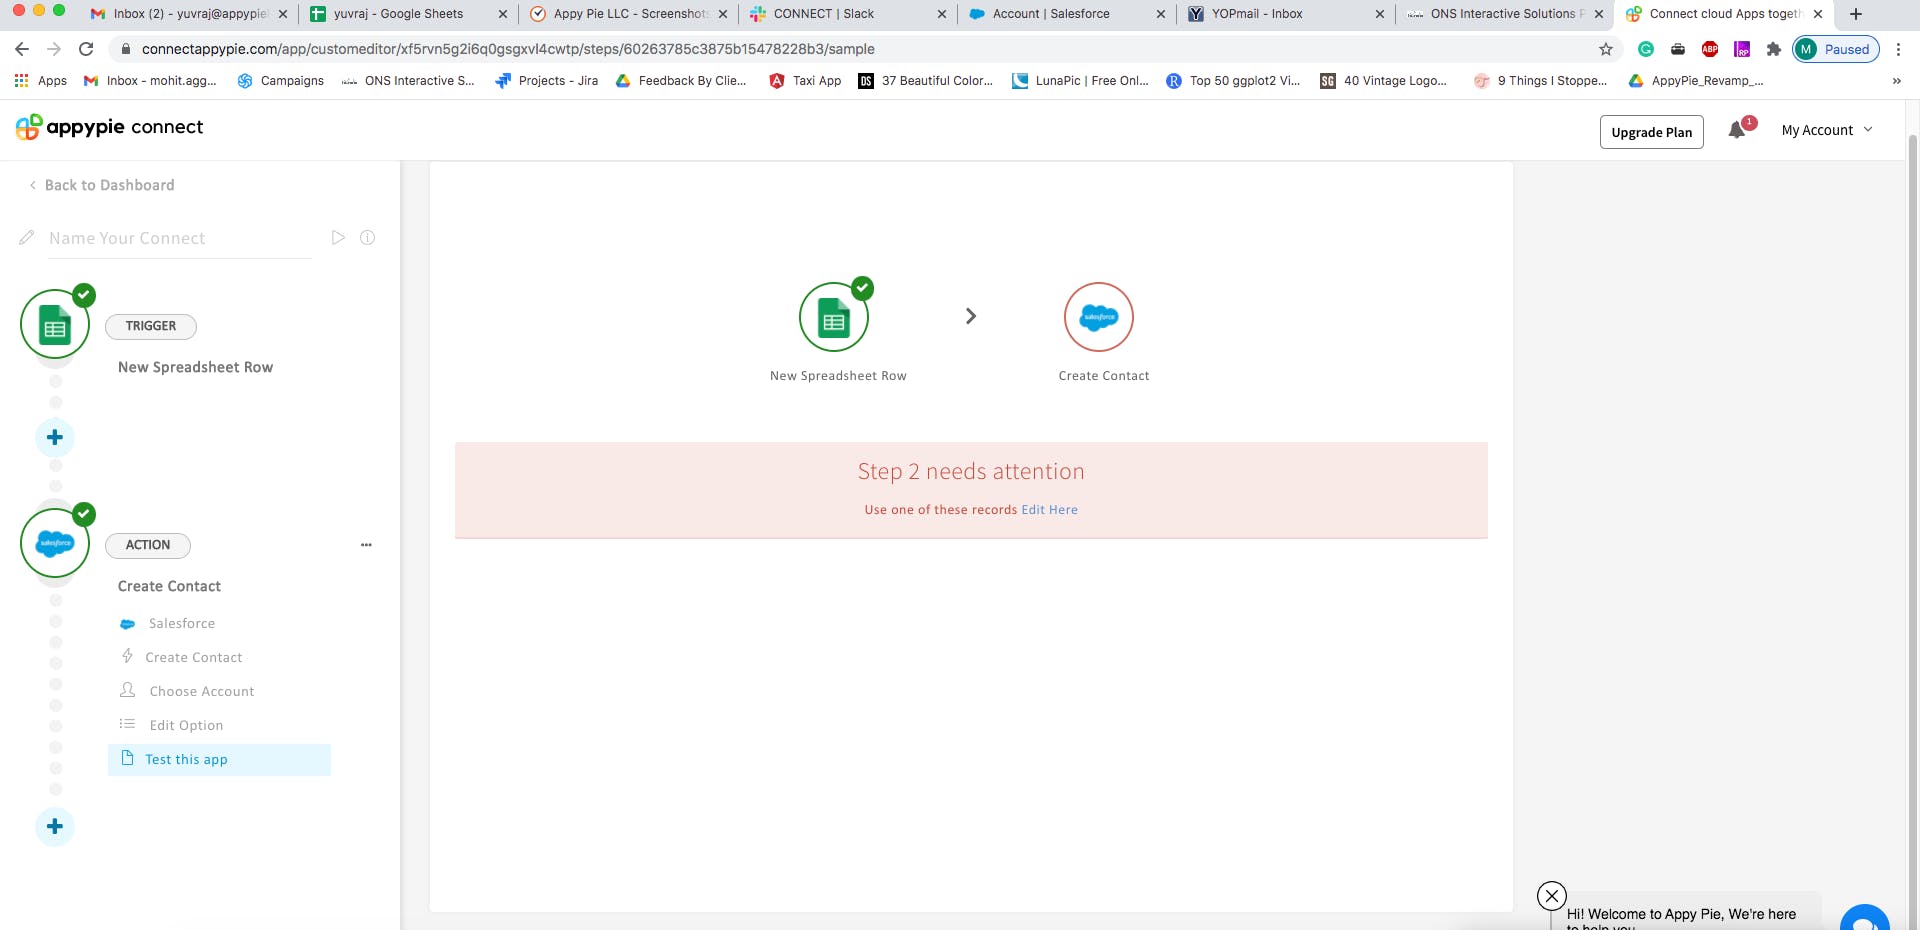Click the chevron arrow between the two steps
This screenshot has height=930, width=1920.
pyautogui.click(x=970, y=316)
